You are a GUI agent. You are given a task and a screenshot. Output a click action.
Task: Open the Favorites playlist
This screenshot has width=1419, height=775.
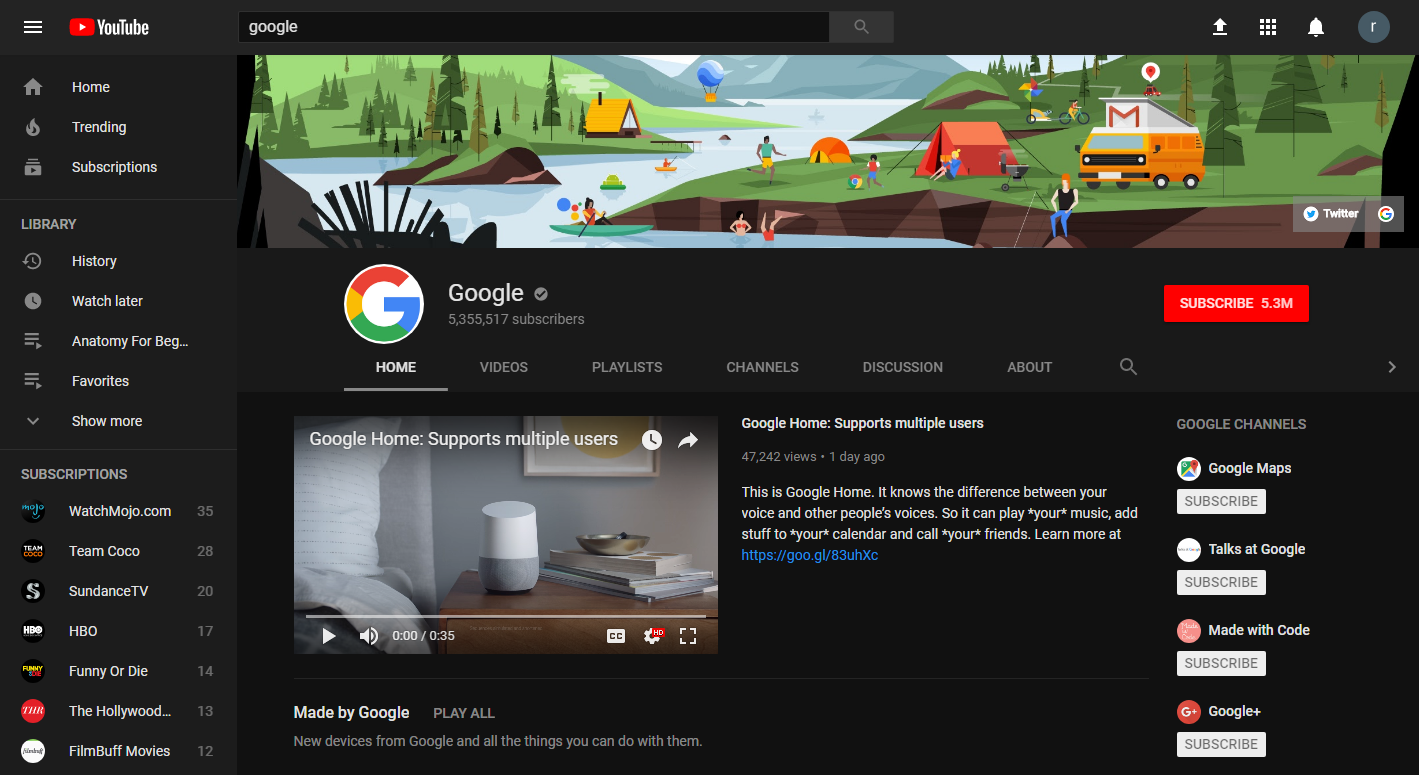point(118,381)
